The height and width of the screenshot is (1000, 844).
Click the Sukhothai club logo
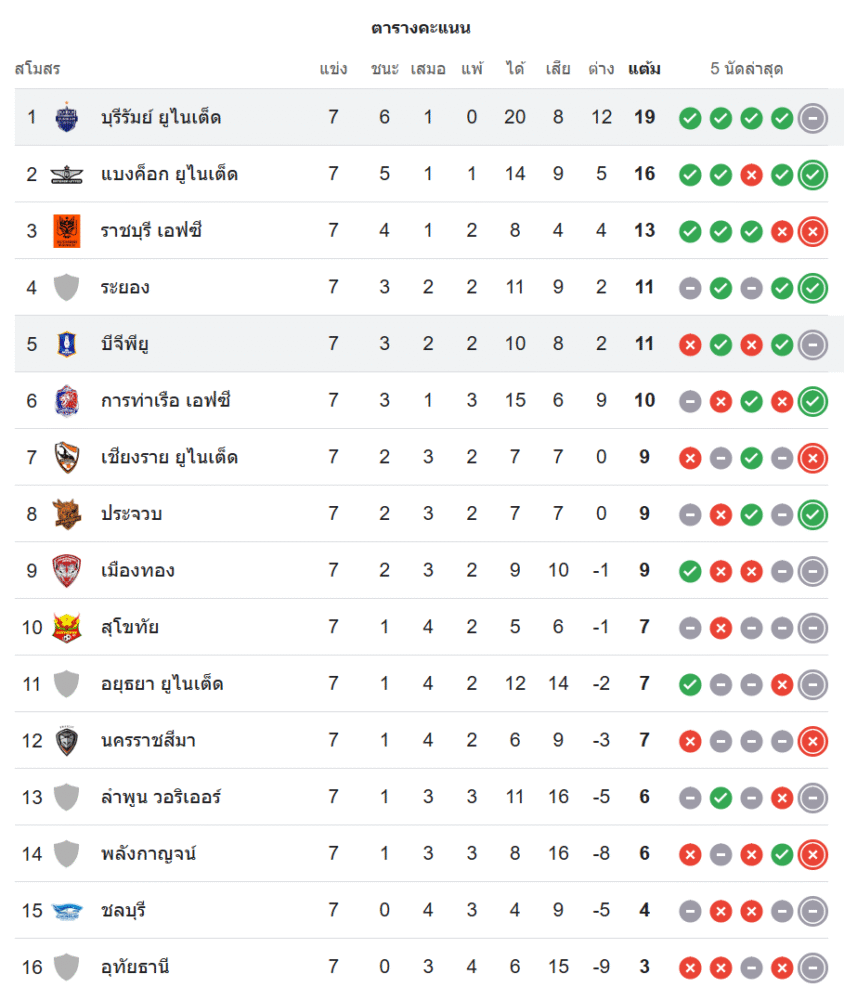click(x=66, y=628)
